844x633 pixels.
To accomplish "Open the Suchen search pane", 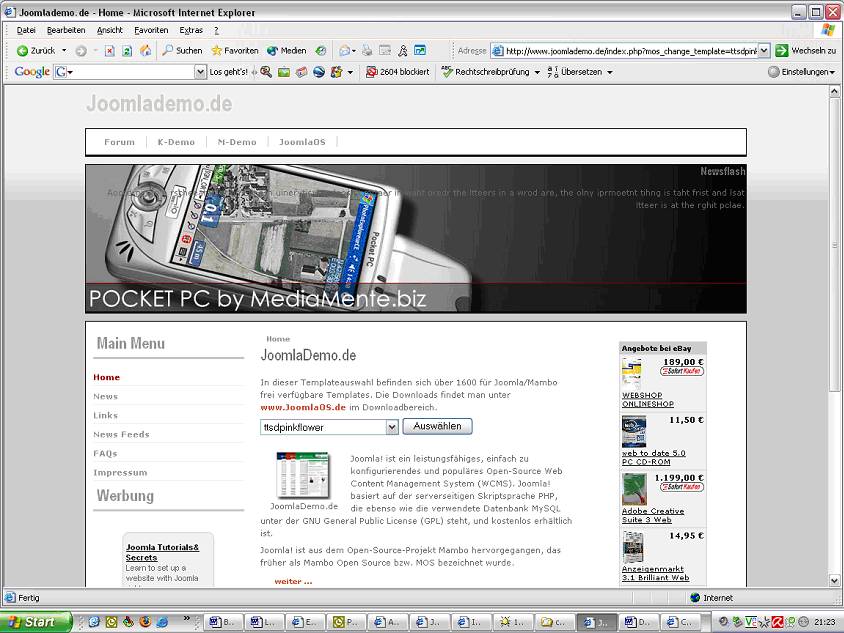I will pos(182,51).
